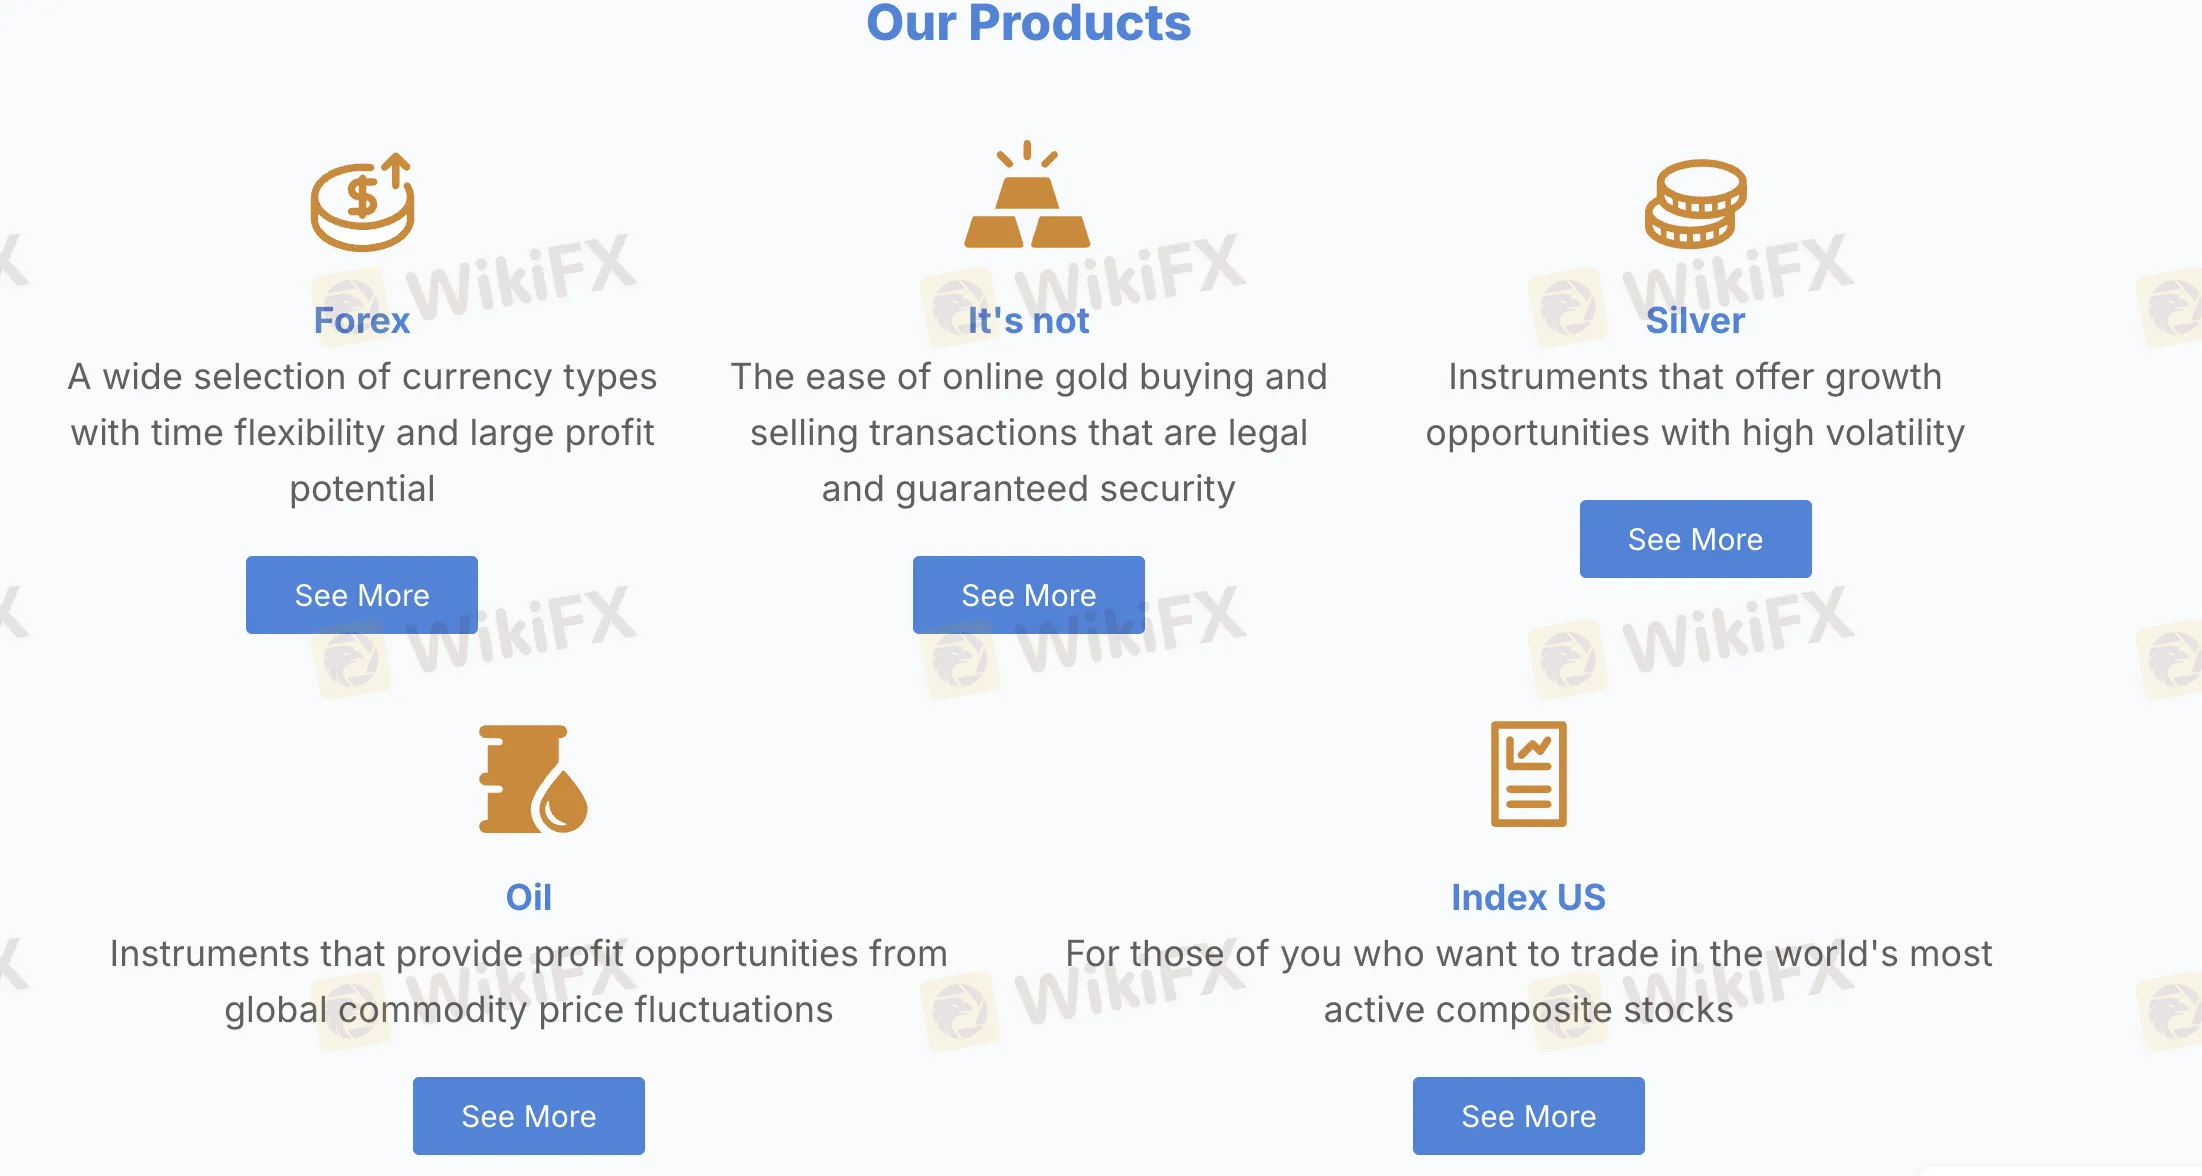The image size is (2202, 1176).
Task: Click the Forex heading
Action: click(362, 320)
